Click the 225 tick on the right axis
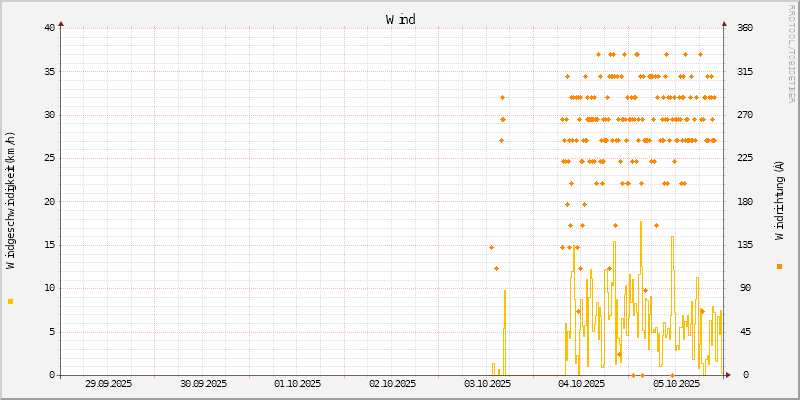Viewport: 800px width, 400px height. tap(745, 158)
